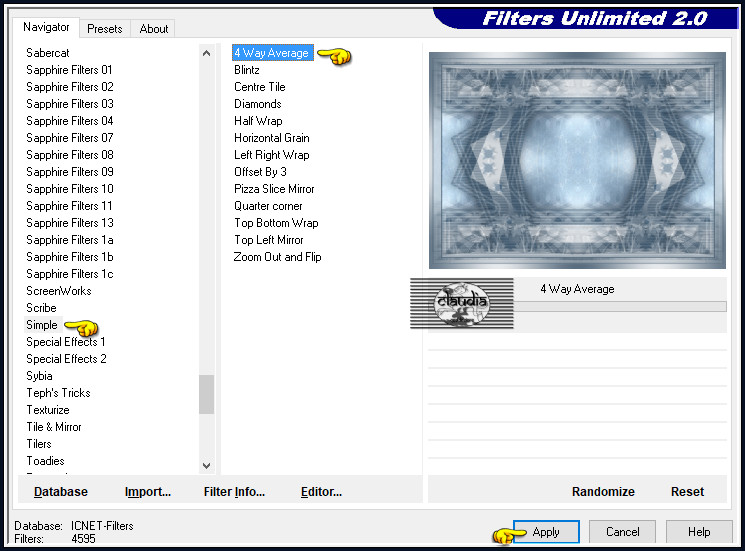Reset the filter settings
The width and height of the screenshot is (745, 551).
point(687,492)
